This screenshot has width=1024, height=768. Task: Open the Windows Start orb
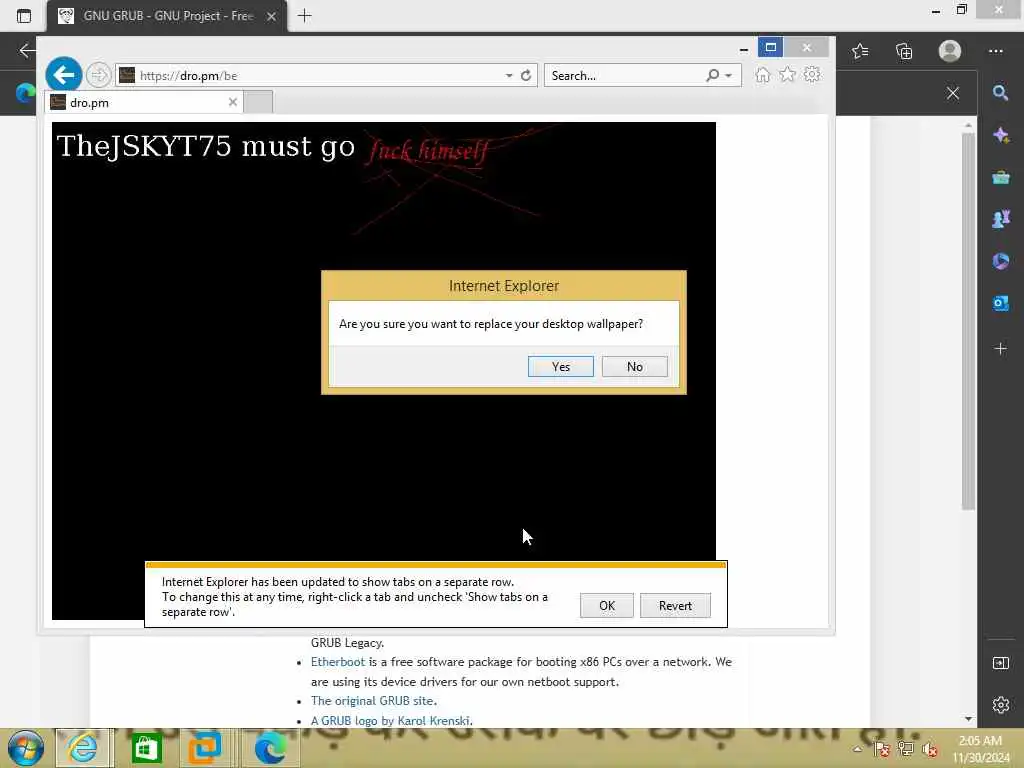pos(25,748)
